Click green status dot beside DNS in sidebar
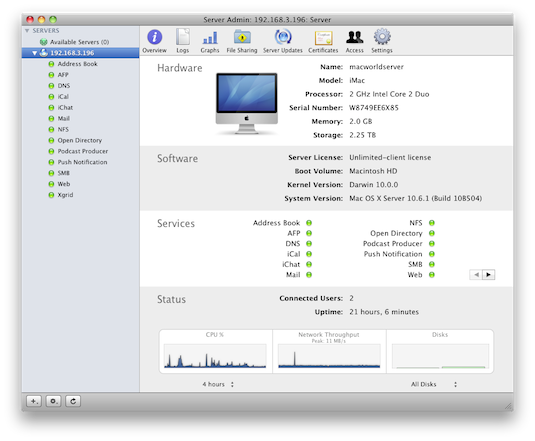535x441 pixels. click(51, 86)
